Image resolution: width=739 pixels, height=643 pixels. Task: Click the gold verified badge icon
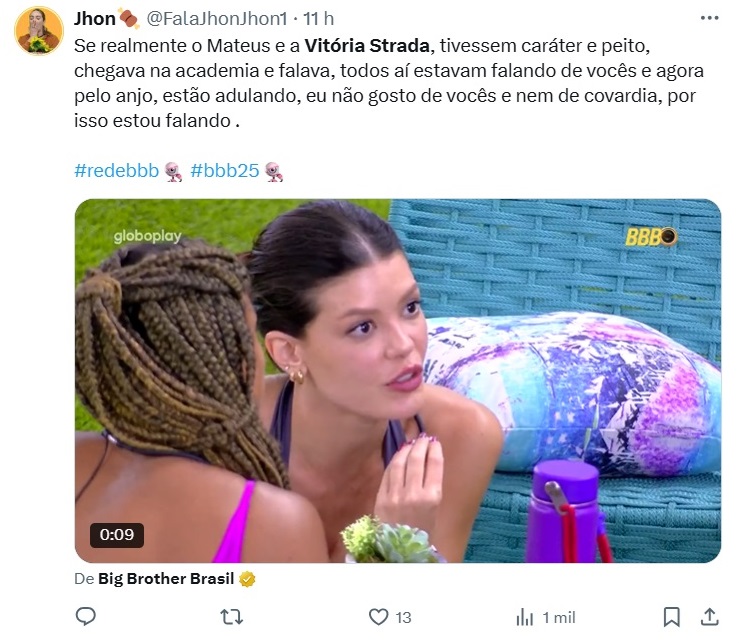tap(247, 579)
